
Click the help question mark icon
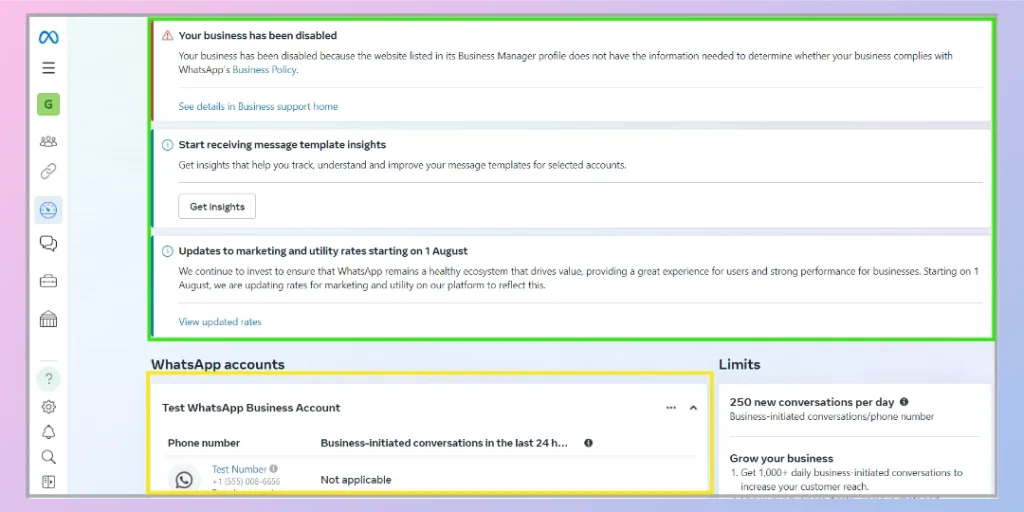coord(48,379)
